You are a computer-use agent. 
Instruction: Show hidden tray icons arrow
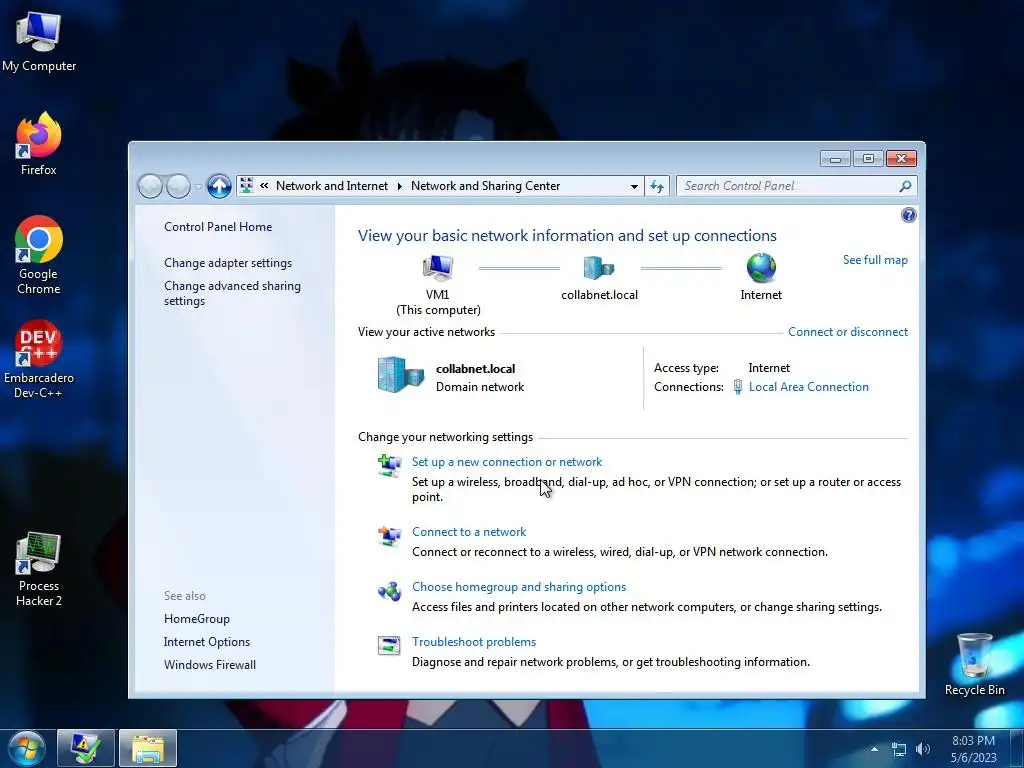tap(874, 749)
